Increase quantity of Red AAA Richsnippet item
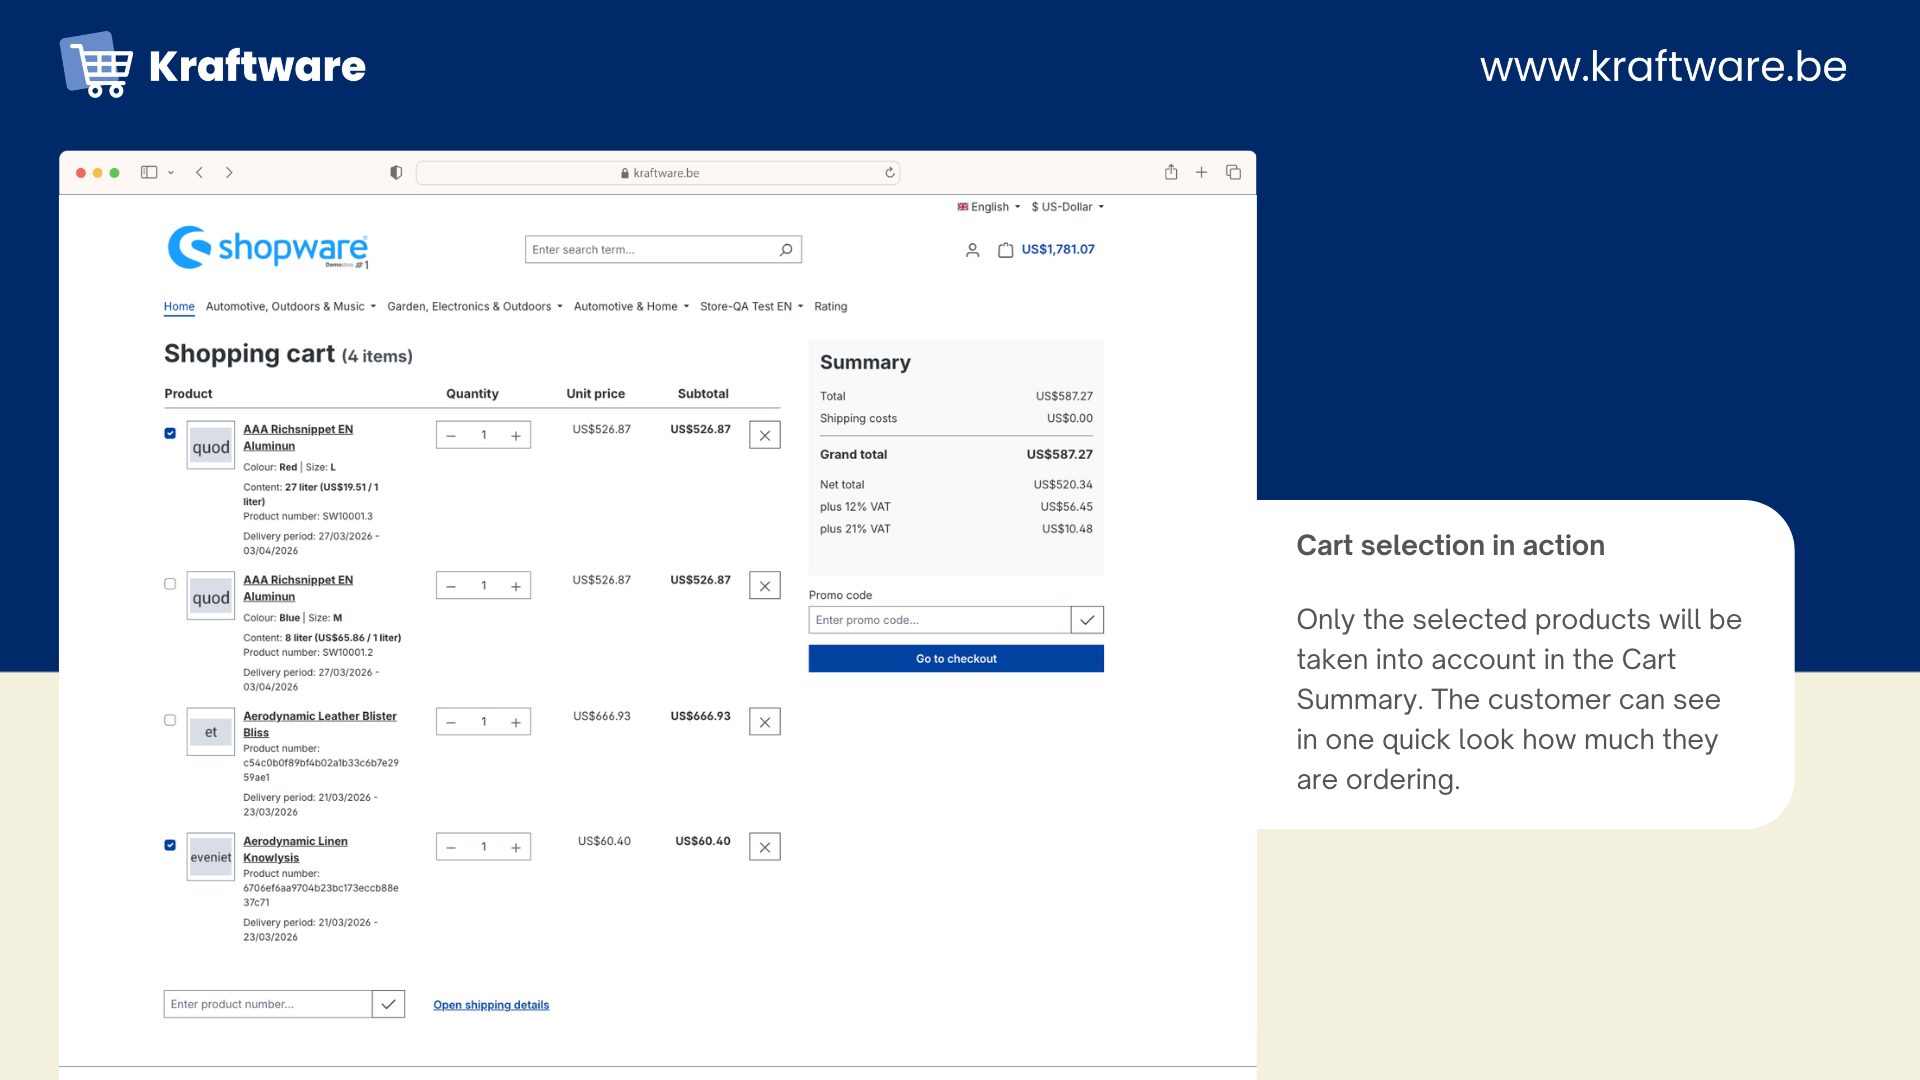The image size is (1920, 1080). tap(516, 435)
